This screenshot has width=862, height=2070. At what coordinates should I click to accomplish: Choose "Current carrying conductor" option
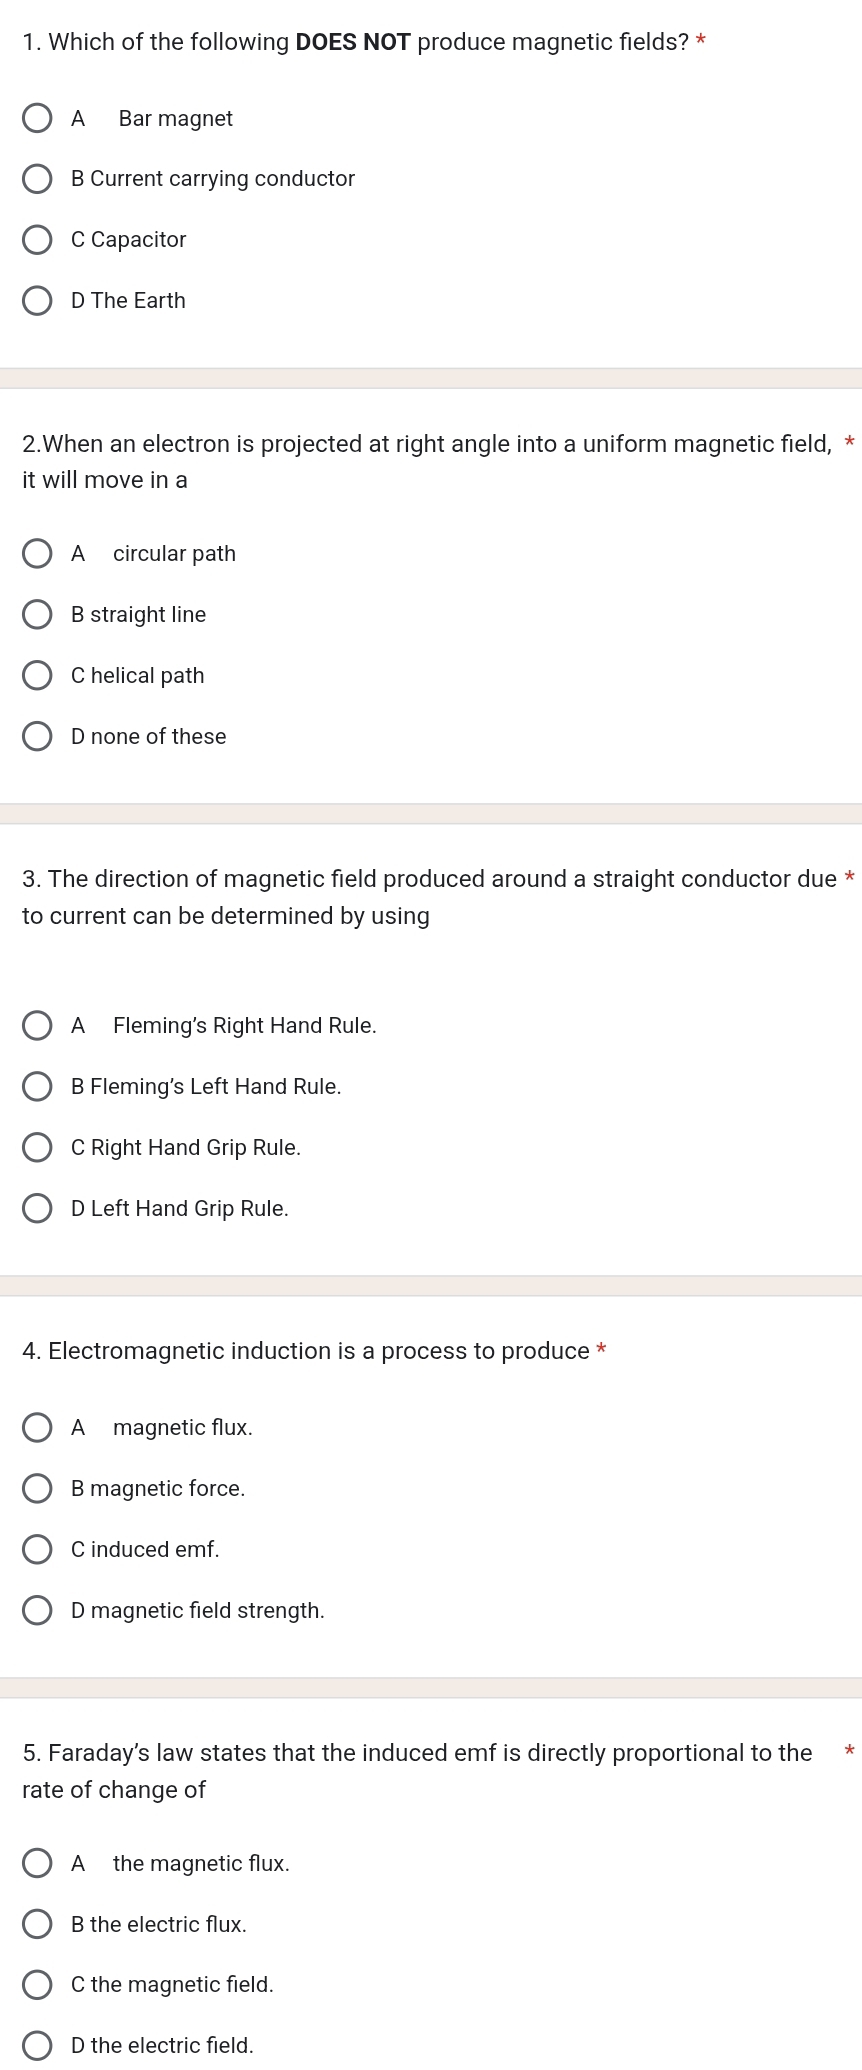tap(38, 179)
